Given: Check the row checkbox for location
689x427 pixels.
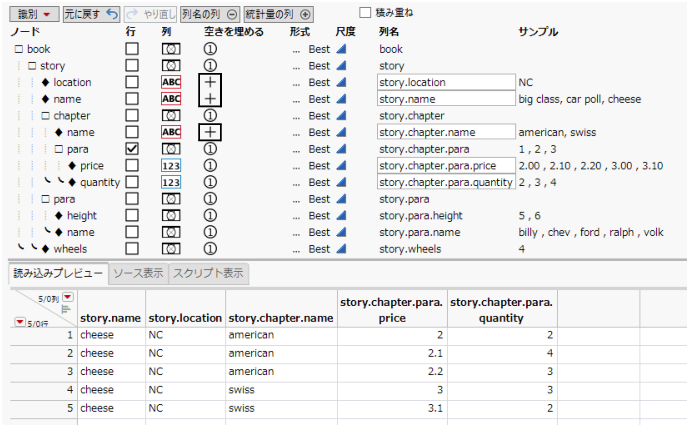Looking at the screenshot, I should coord(132,82).
